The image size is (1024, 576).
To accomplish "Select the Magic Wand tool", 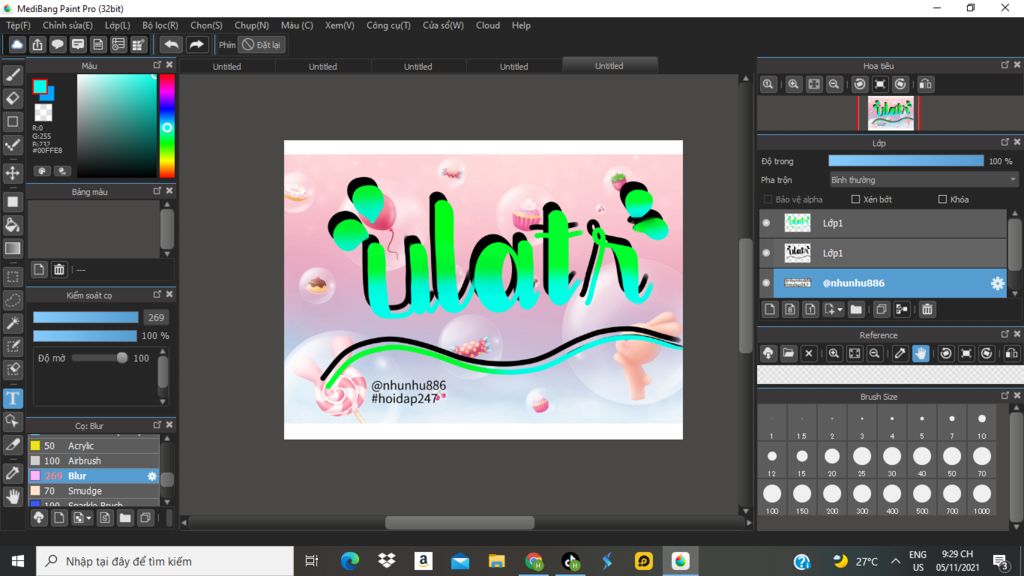I will (12, 323).
